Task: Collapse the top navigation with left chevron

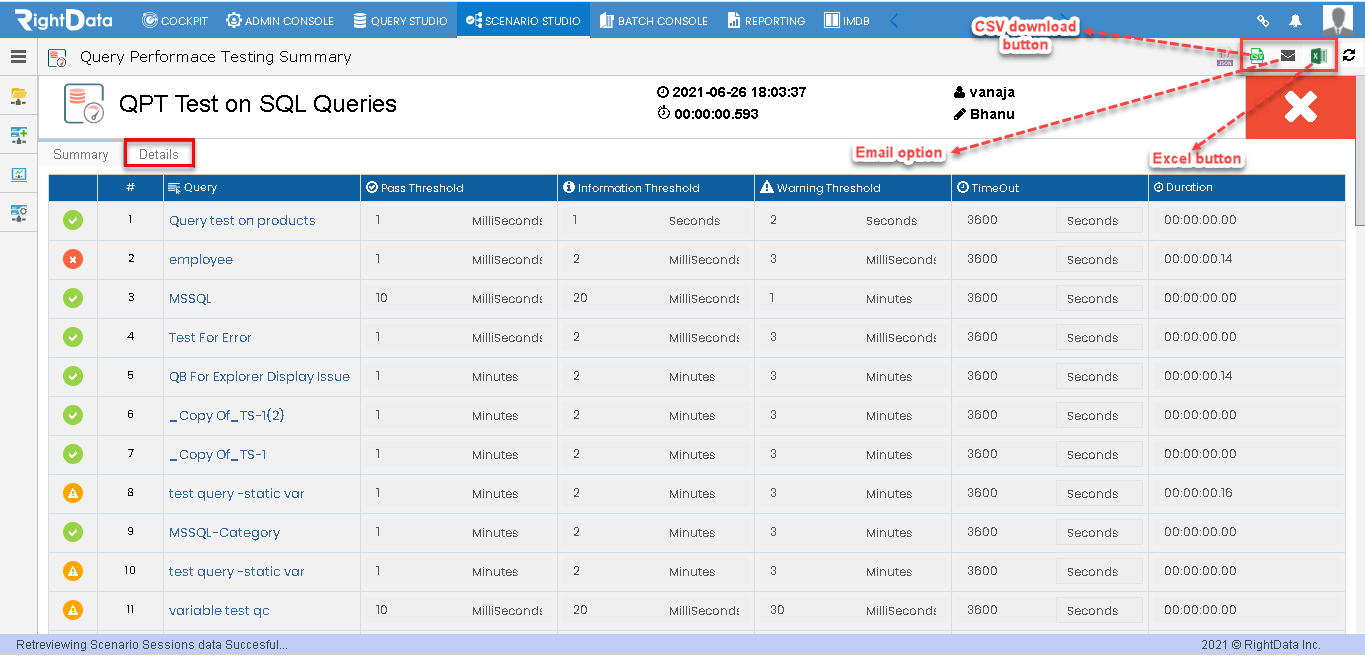Action: coord(894,20)
